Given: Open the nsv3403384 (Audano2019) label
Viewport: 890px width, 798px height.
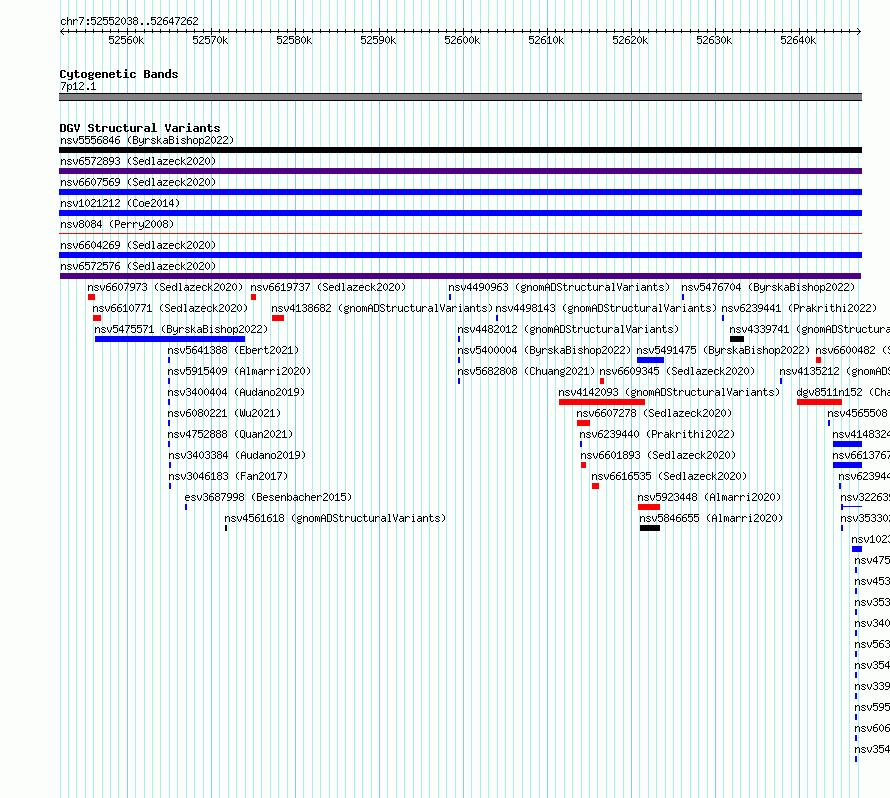Looking at the screenshot, I should (237, 455).
